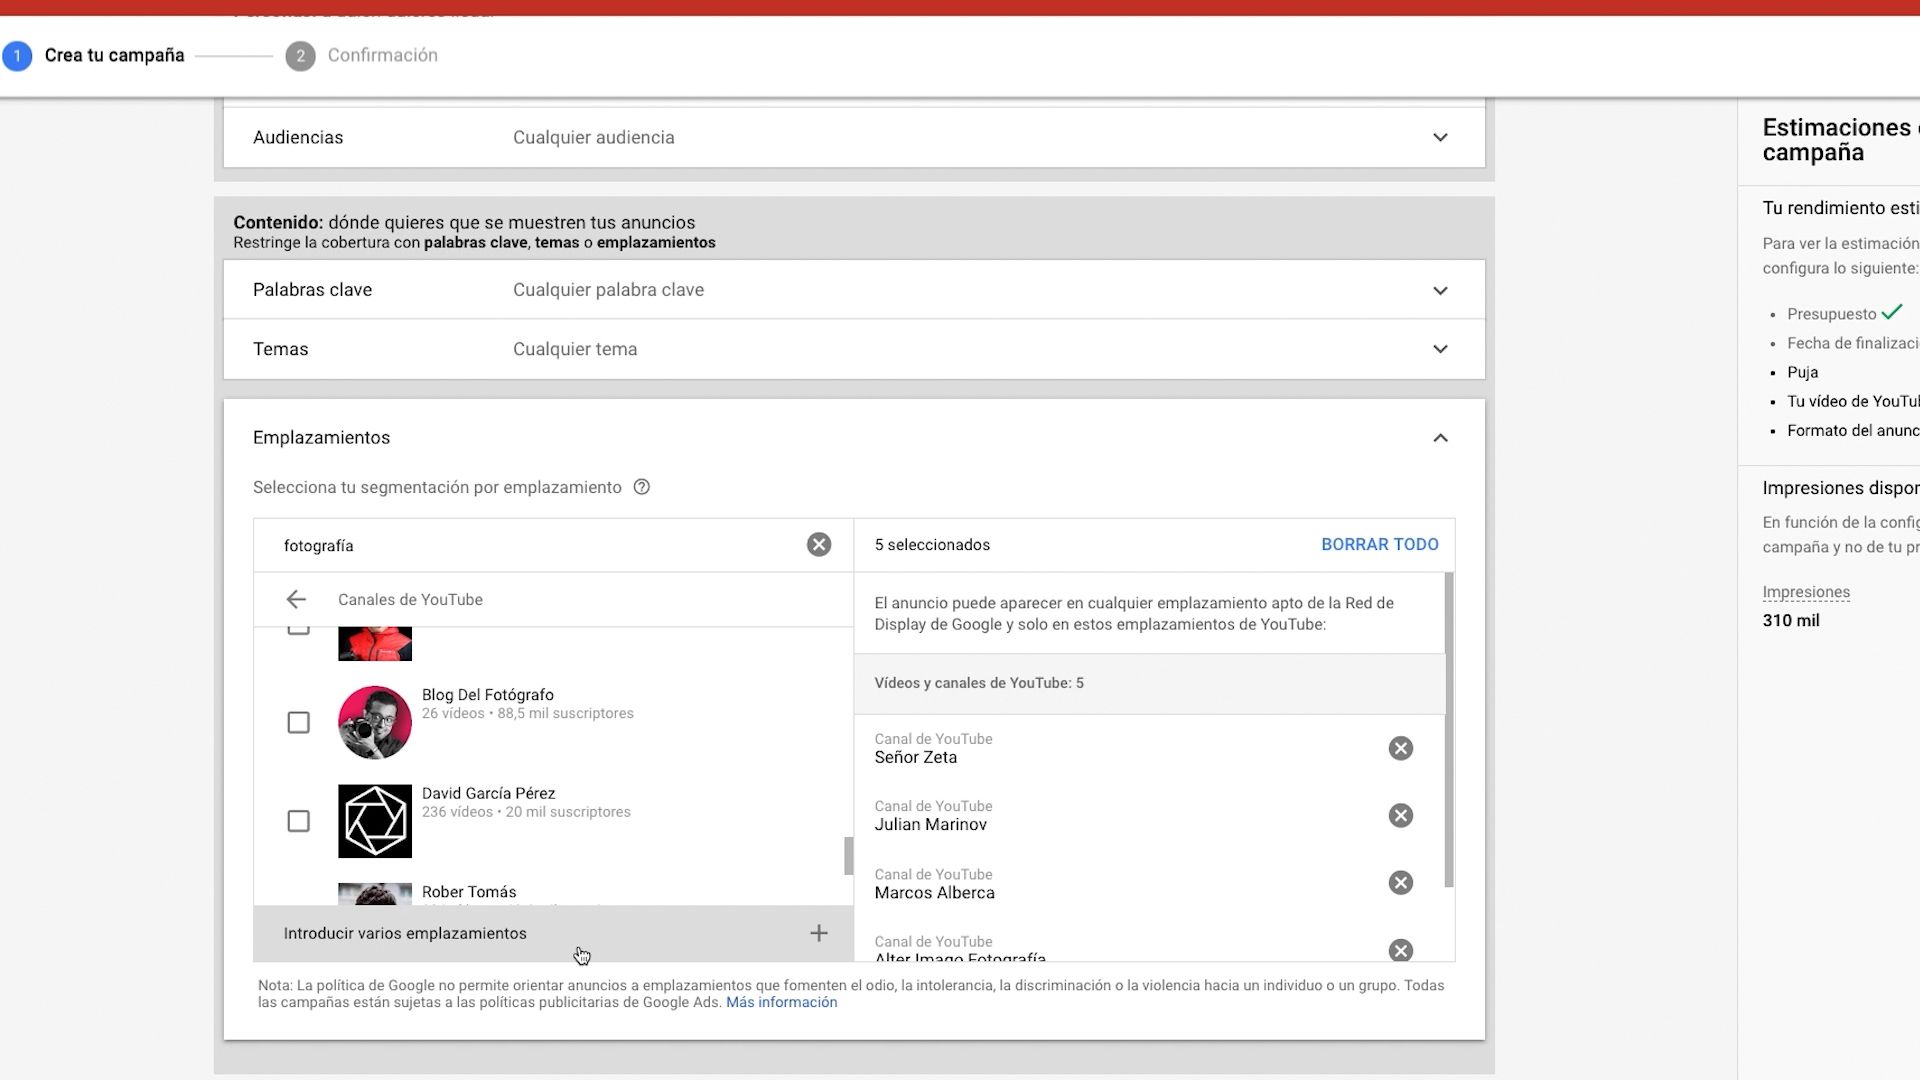Open placement segmentation help tooltip
This screenshot has width=1920, height=1080.
click(642, 487)
